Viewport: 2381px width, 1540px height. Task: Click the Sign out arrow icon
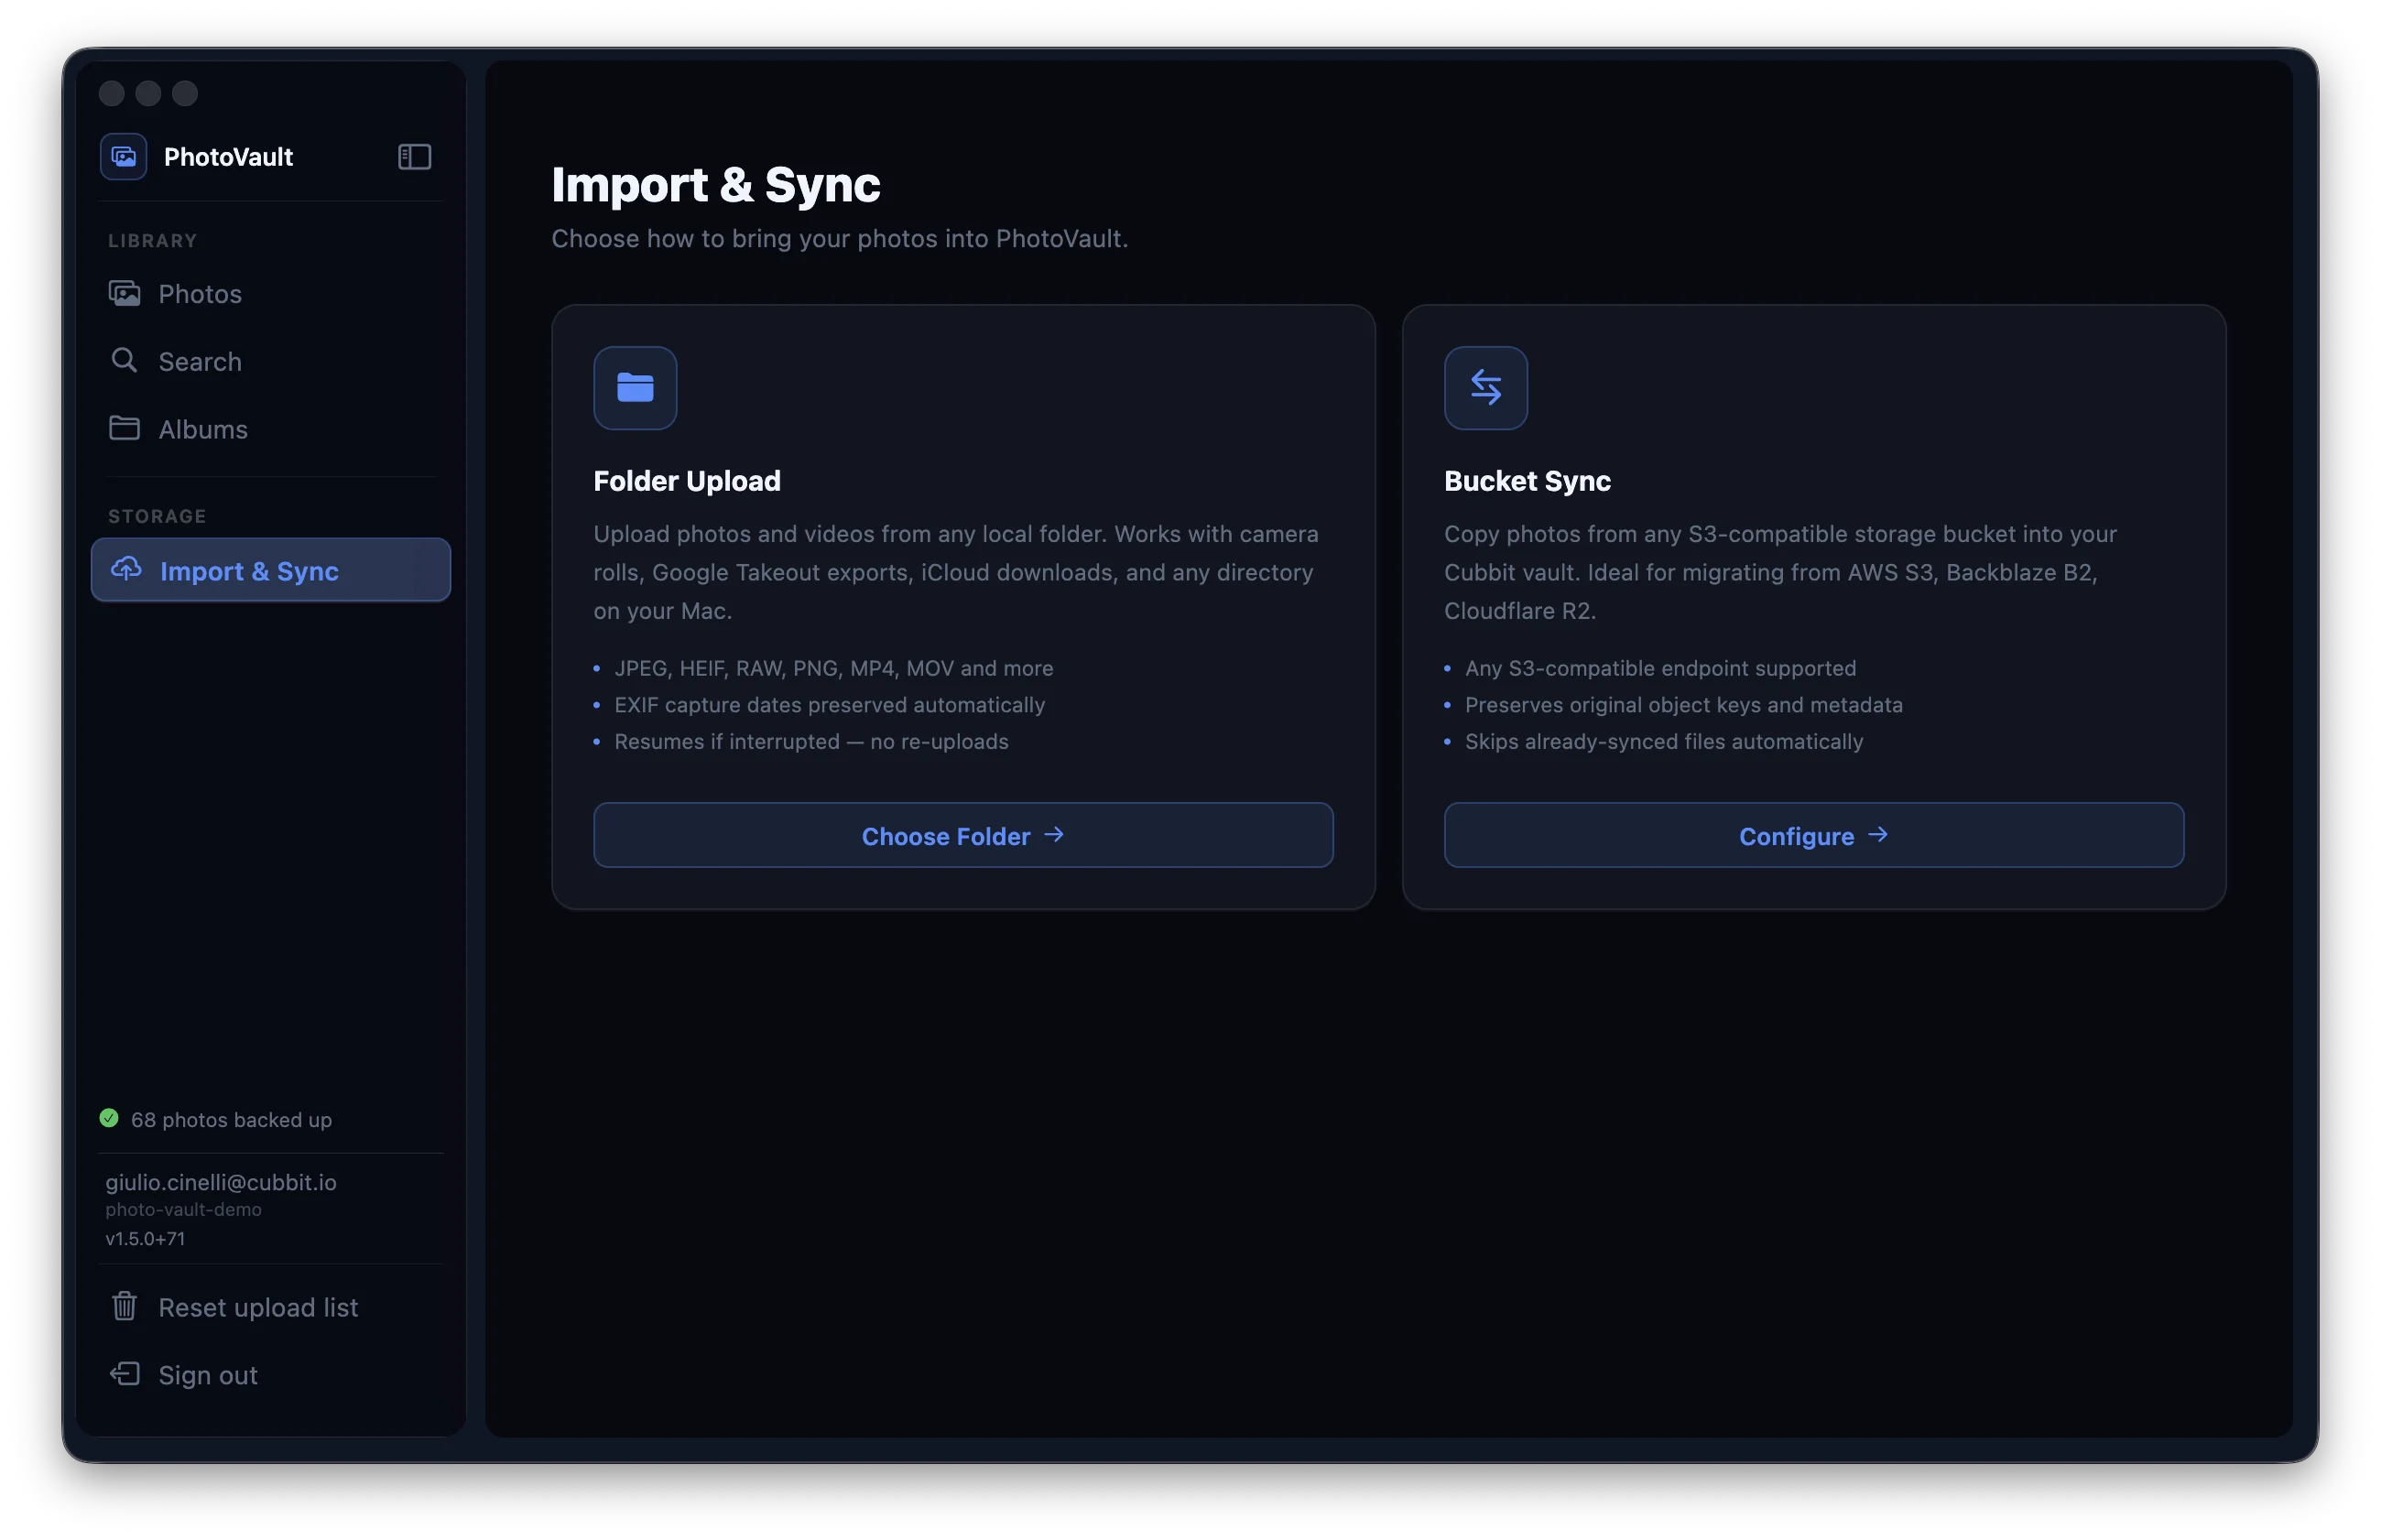pyautogui.click(x=124, y=1374)
